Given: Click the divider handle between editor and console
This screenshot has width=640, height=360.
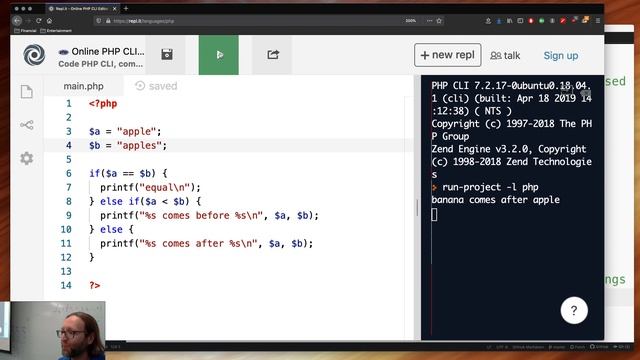Looking at the screenshot, I should 417,208.
